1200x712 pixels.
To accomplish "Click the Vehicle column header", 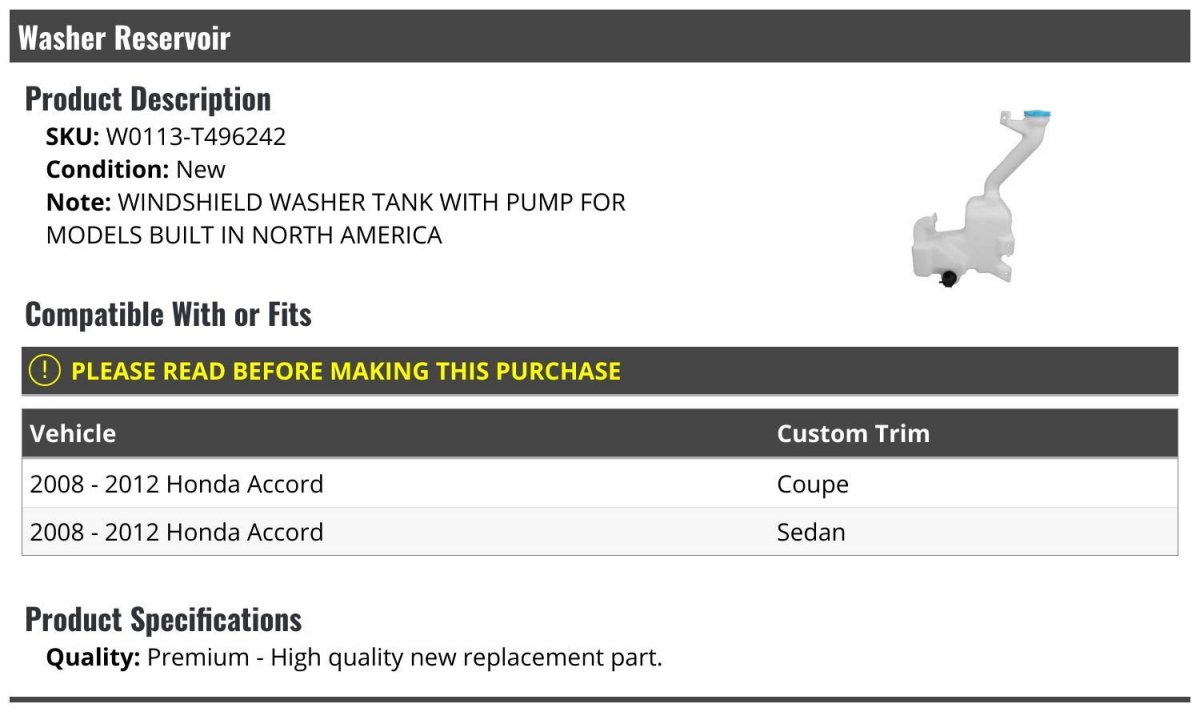I will coord(73,434).
